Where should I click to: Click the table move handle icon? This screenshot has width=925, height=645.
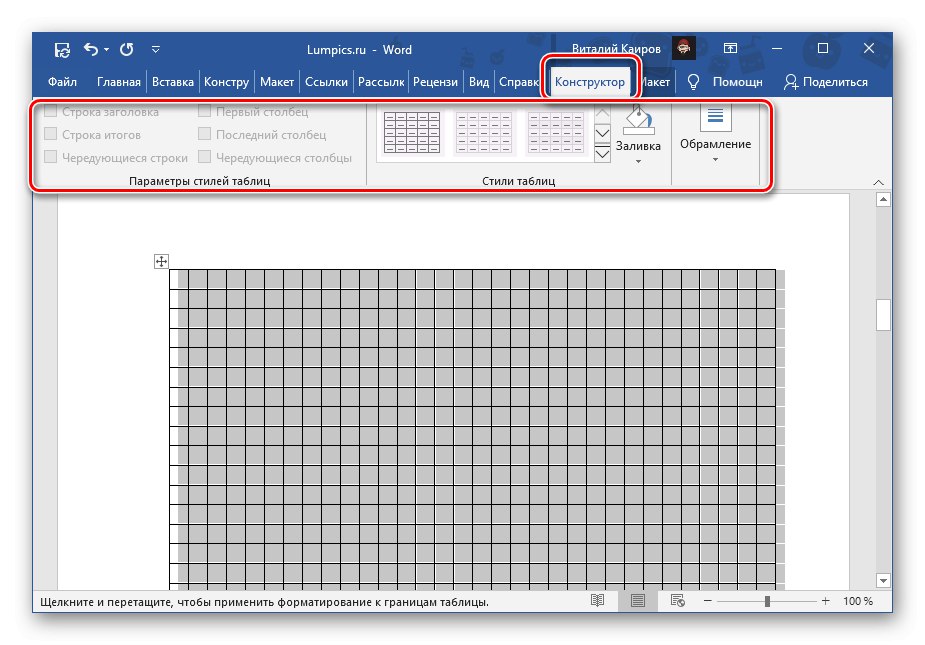[161, 261]
